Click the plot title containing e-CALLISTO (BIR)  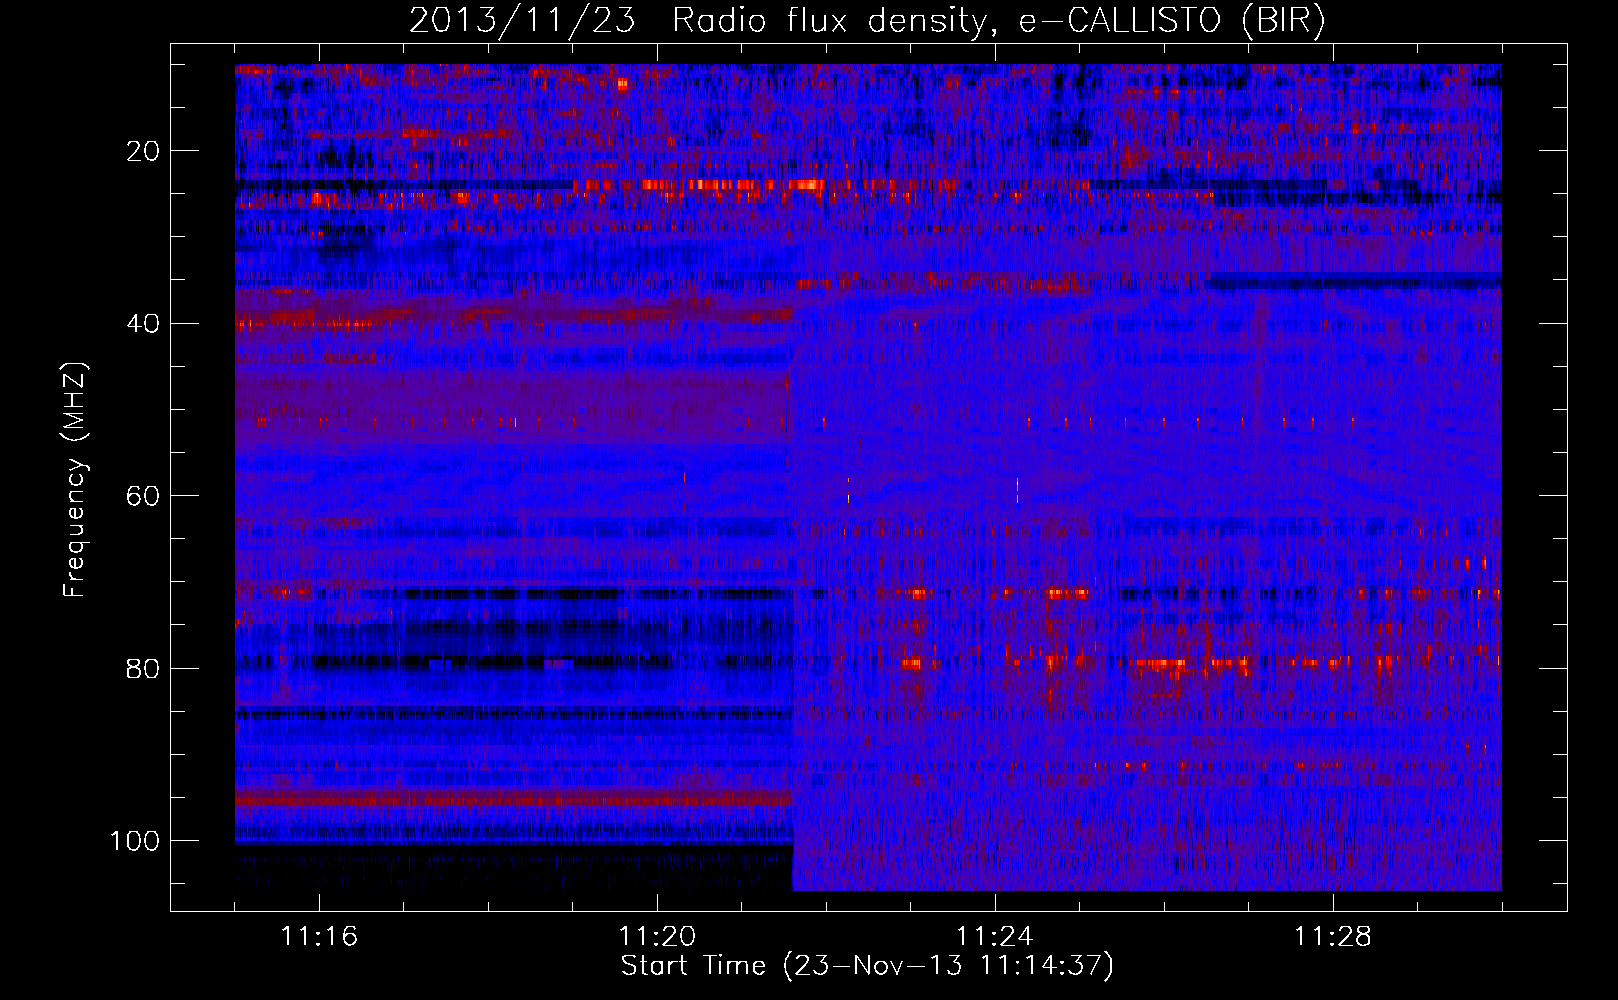click(x=867, y=20)
